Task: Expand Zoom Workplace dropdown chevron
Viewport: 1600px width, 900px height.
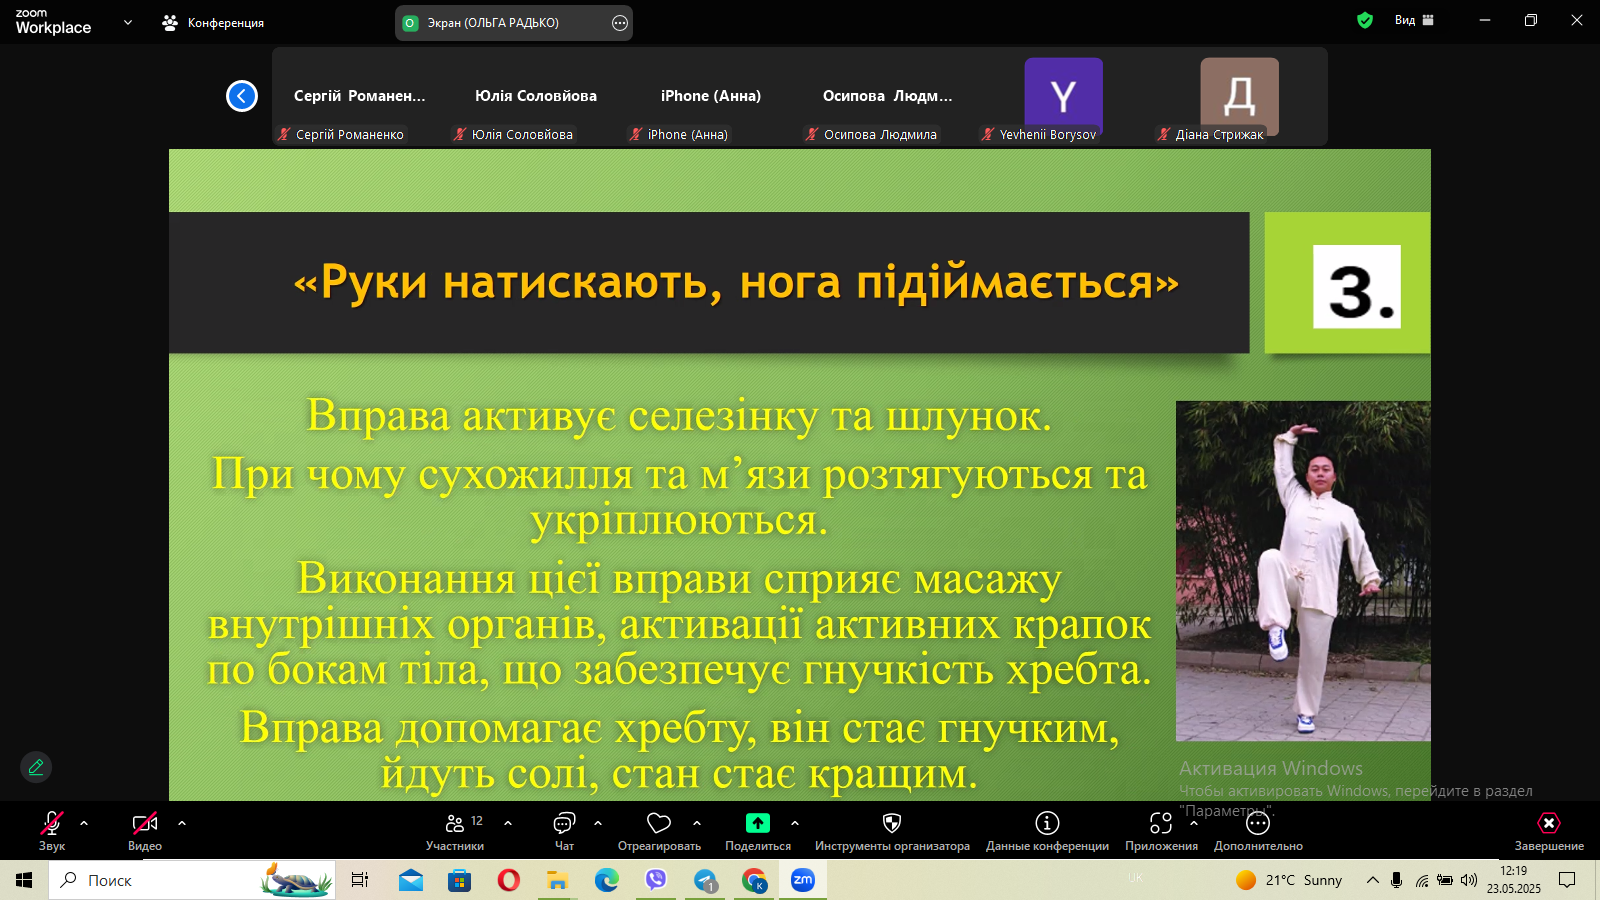Action: 128,21
